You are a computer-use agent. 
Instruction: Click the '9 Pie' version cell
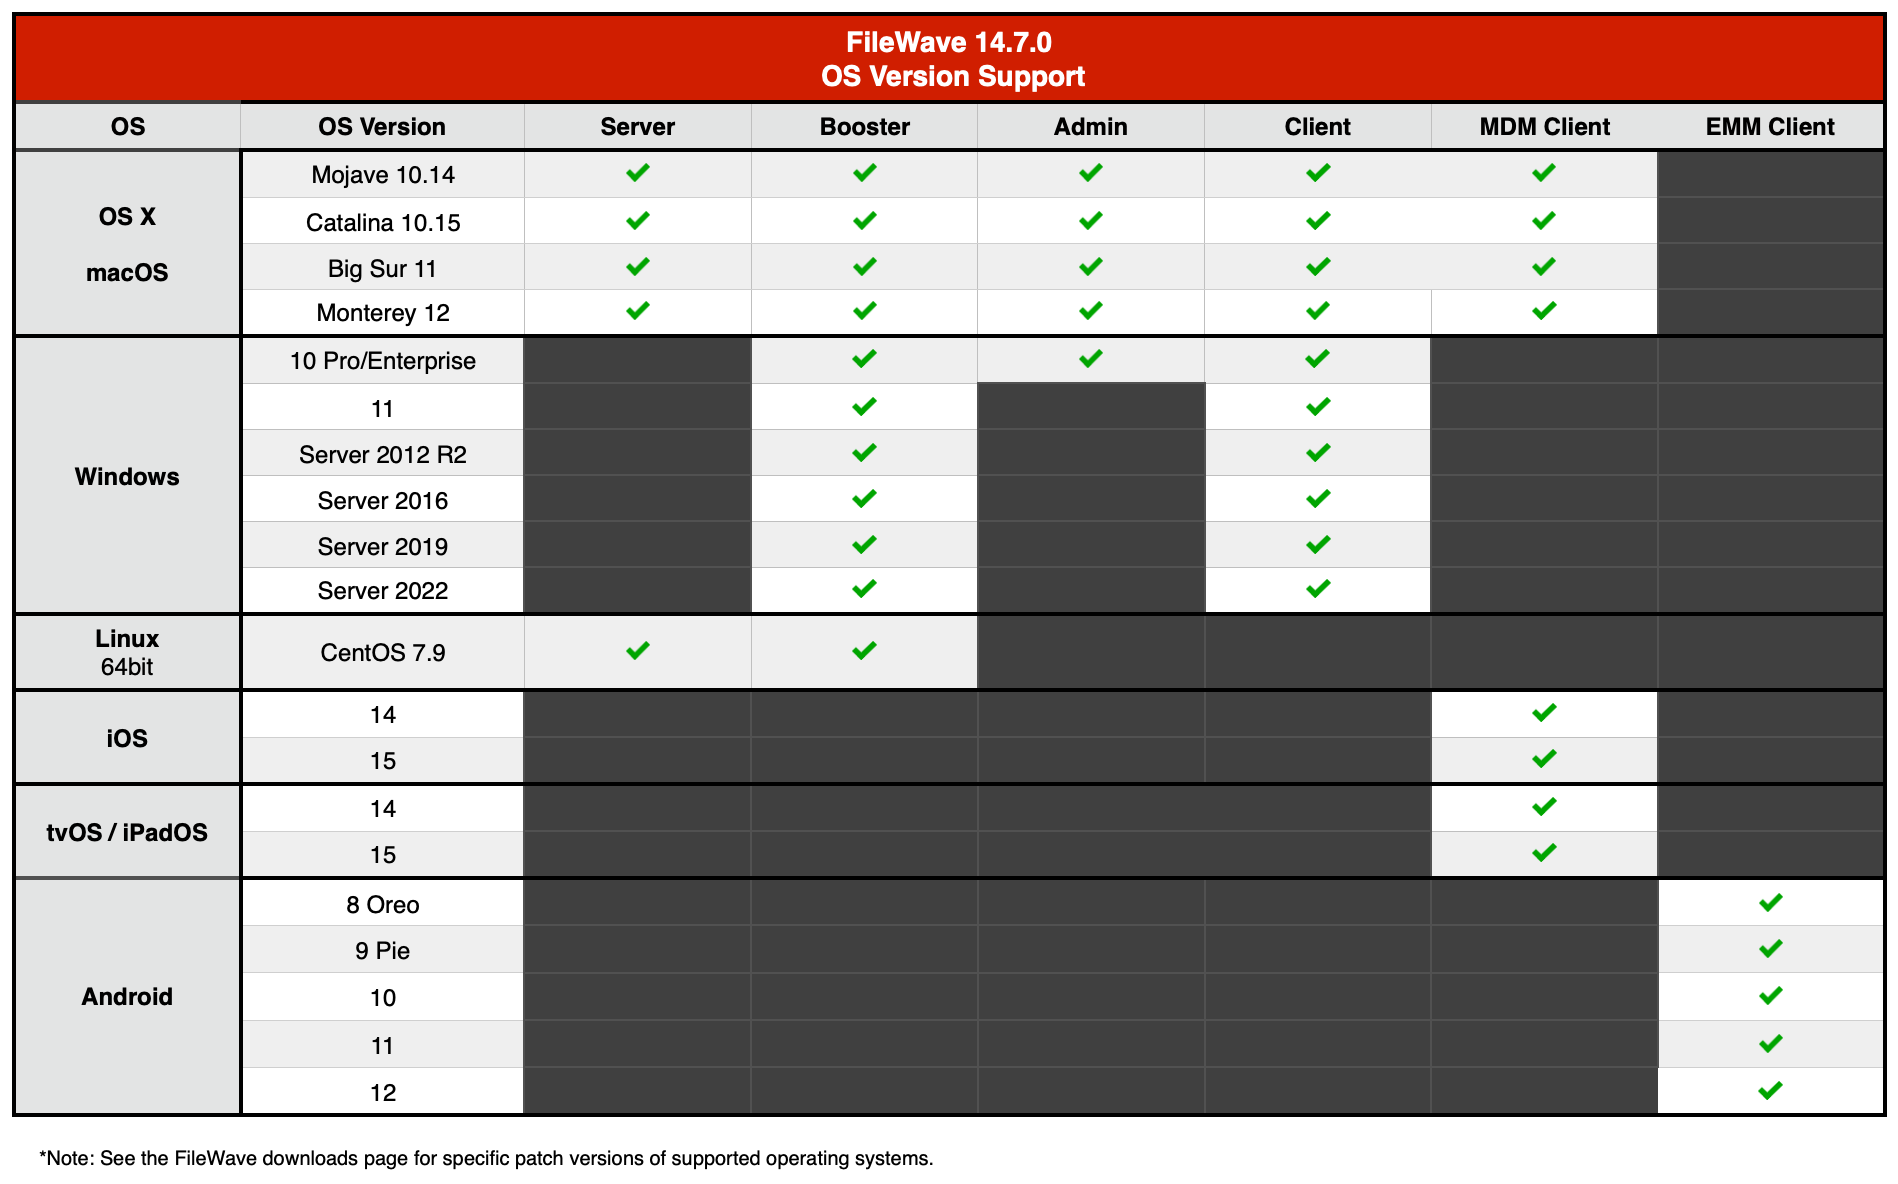pos(383,951)
